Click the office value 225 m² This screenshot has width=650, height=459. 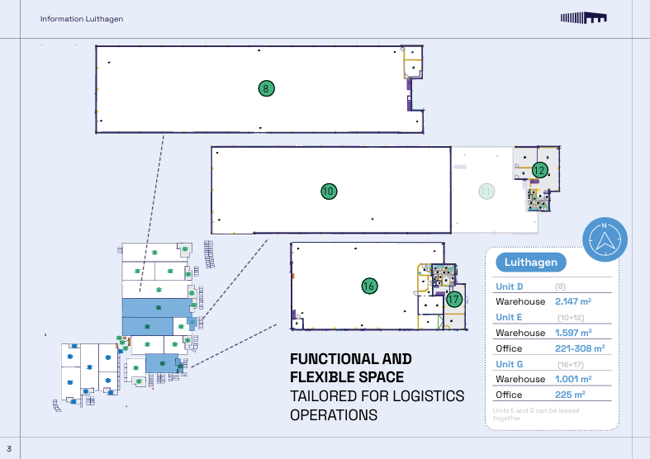click(570, 395)
